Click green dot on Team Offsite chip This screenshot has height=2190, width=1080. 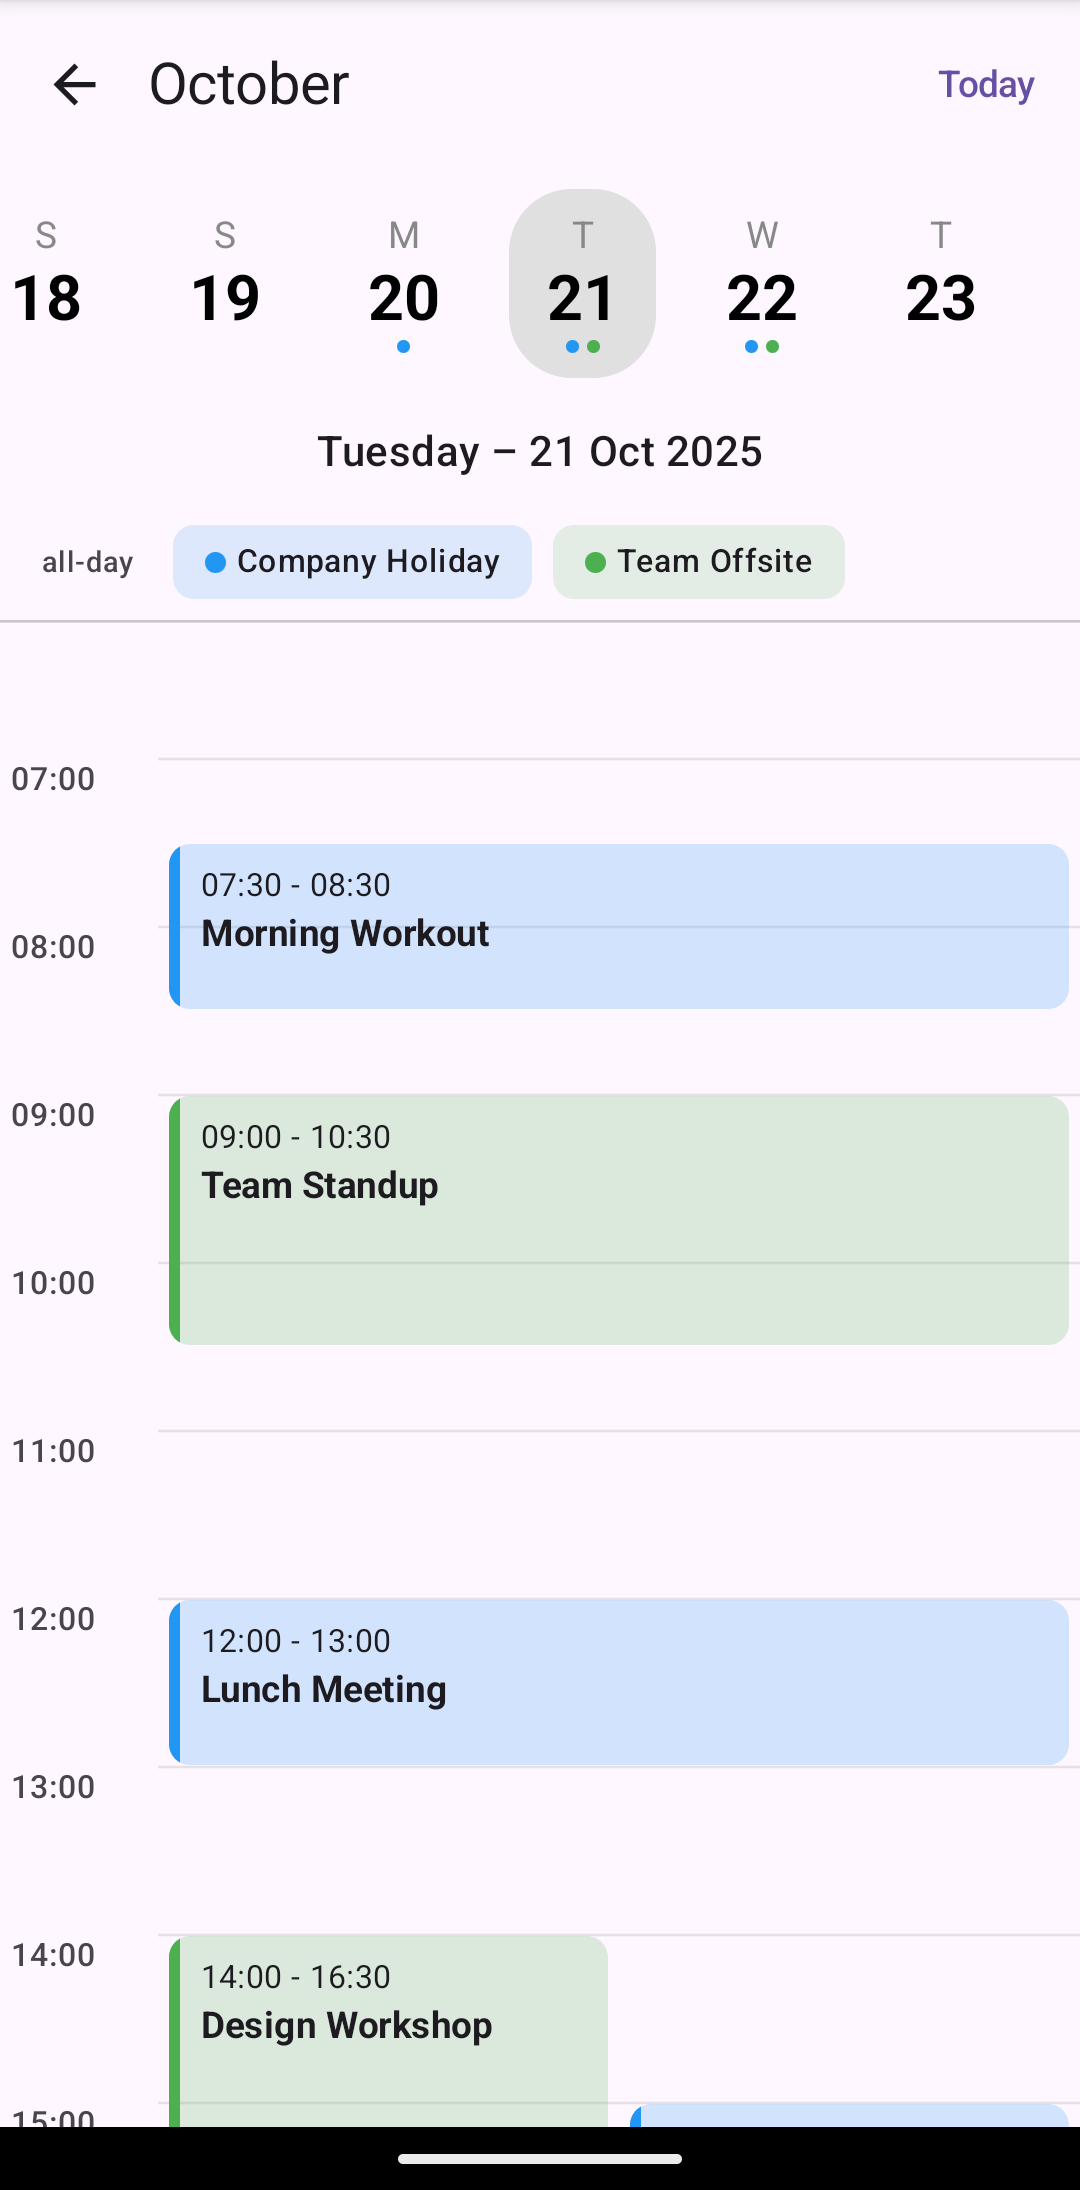[x=595, y=562]
